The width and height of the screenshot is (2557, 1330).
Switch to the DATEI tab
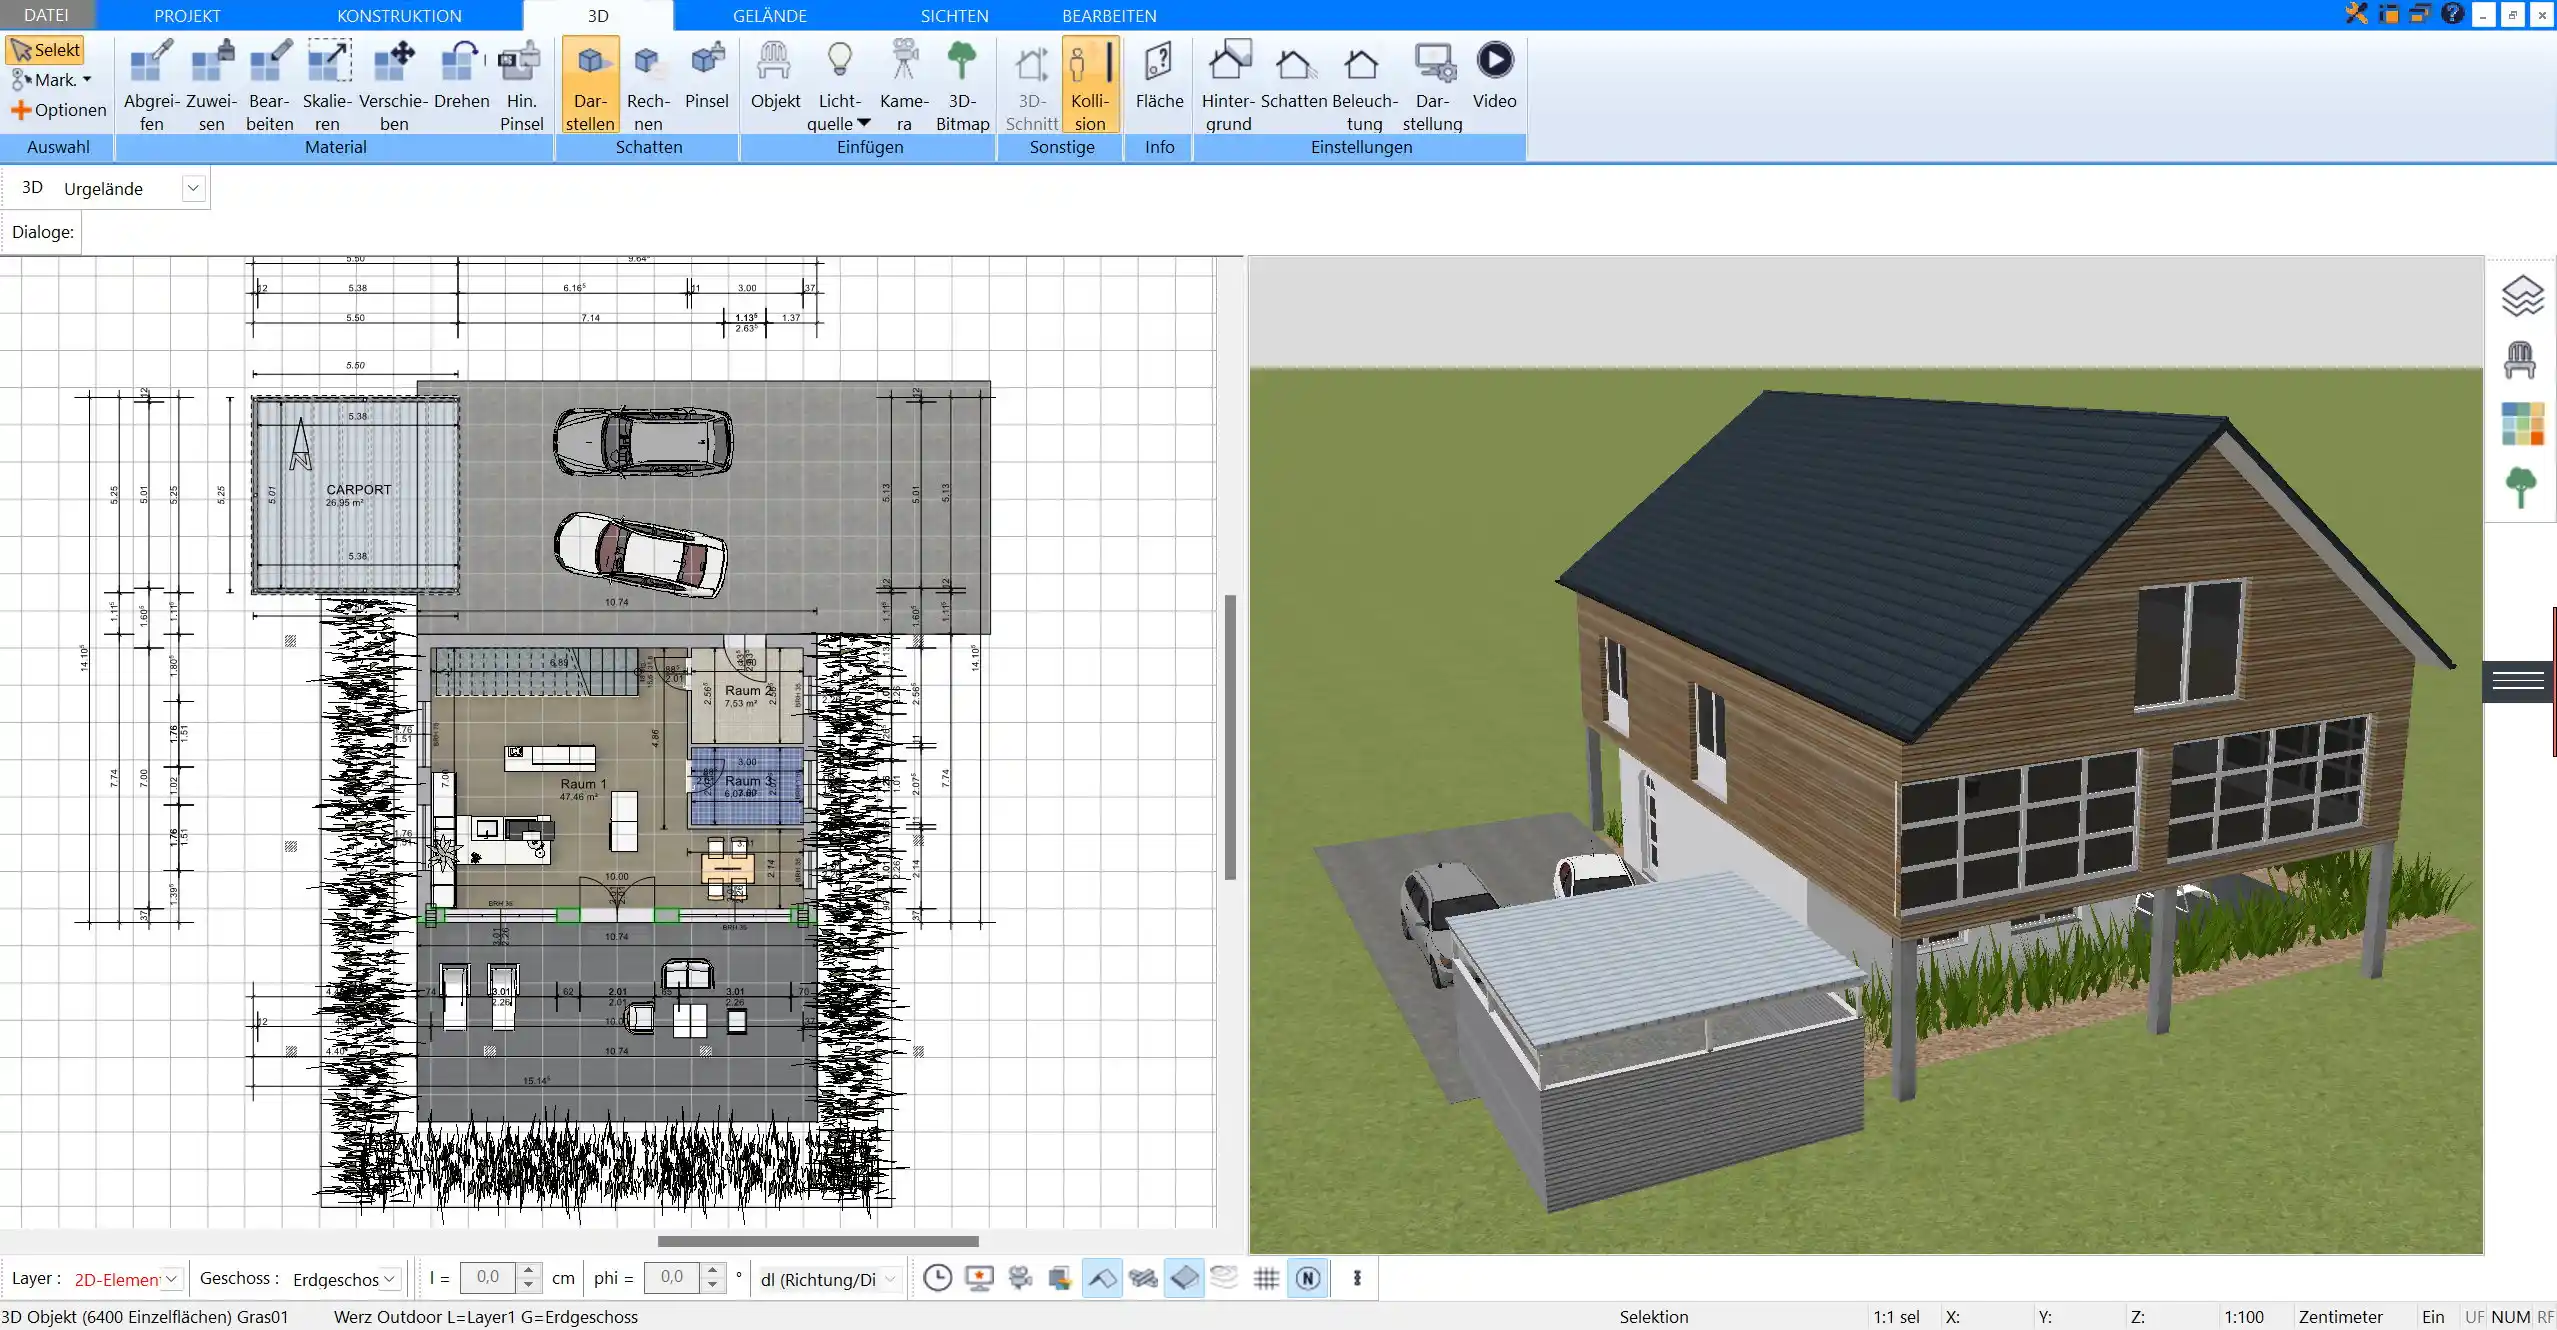point(46,15)
